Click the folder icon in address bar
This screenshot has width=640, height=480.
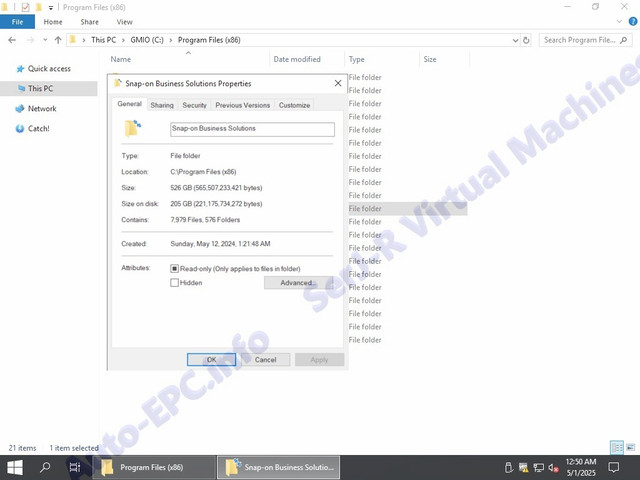[73, 40]
